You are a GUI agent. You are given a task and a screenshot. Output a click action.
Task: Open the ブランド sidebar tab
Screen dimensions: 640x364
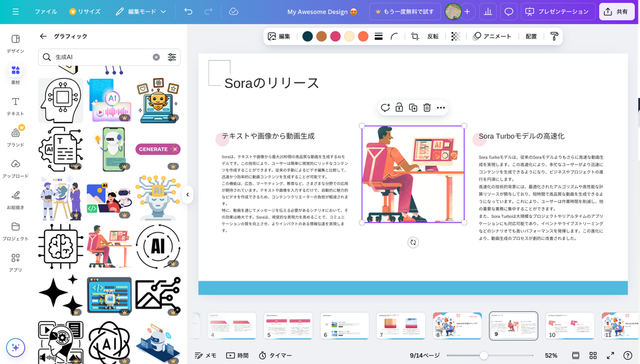(x=16, y=137)
